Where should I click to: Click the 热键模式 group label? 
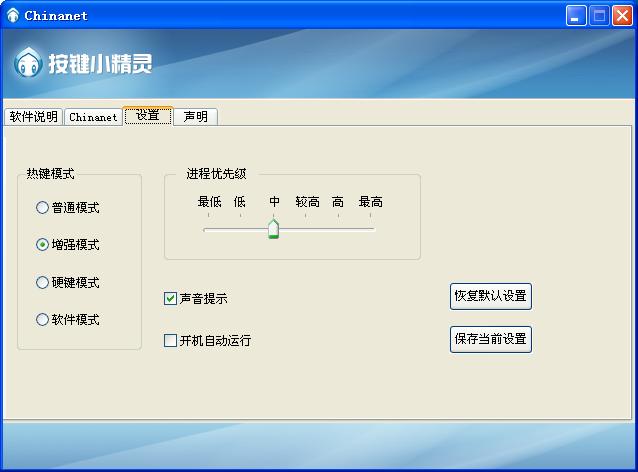point(50,174)
